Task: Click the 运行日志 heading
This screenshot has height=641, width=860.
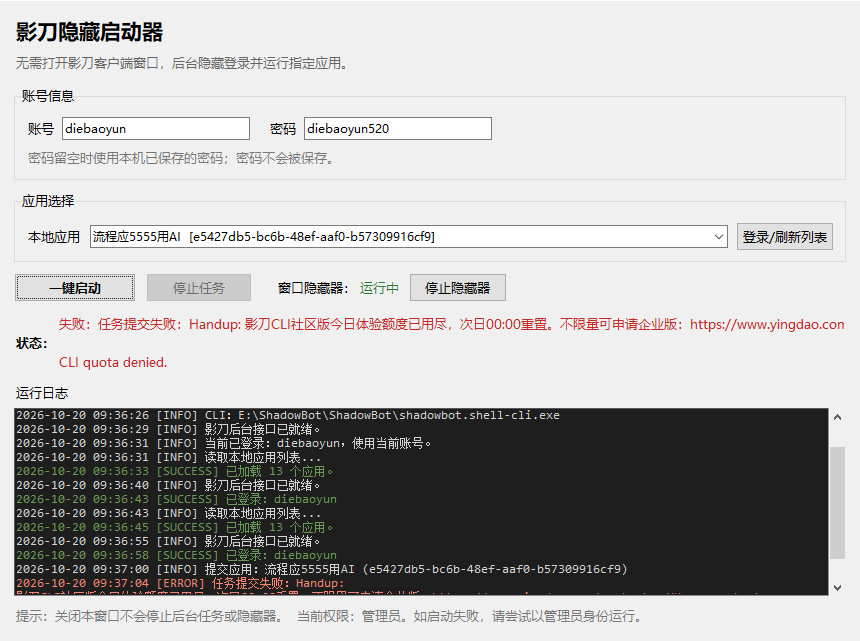Action: [42, 393]
